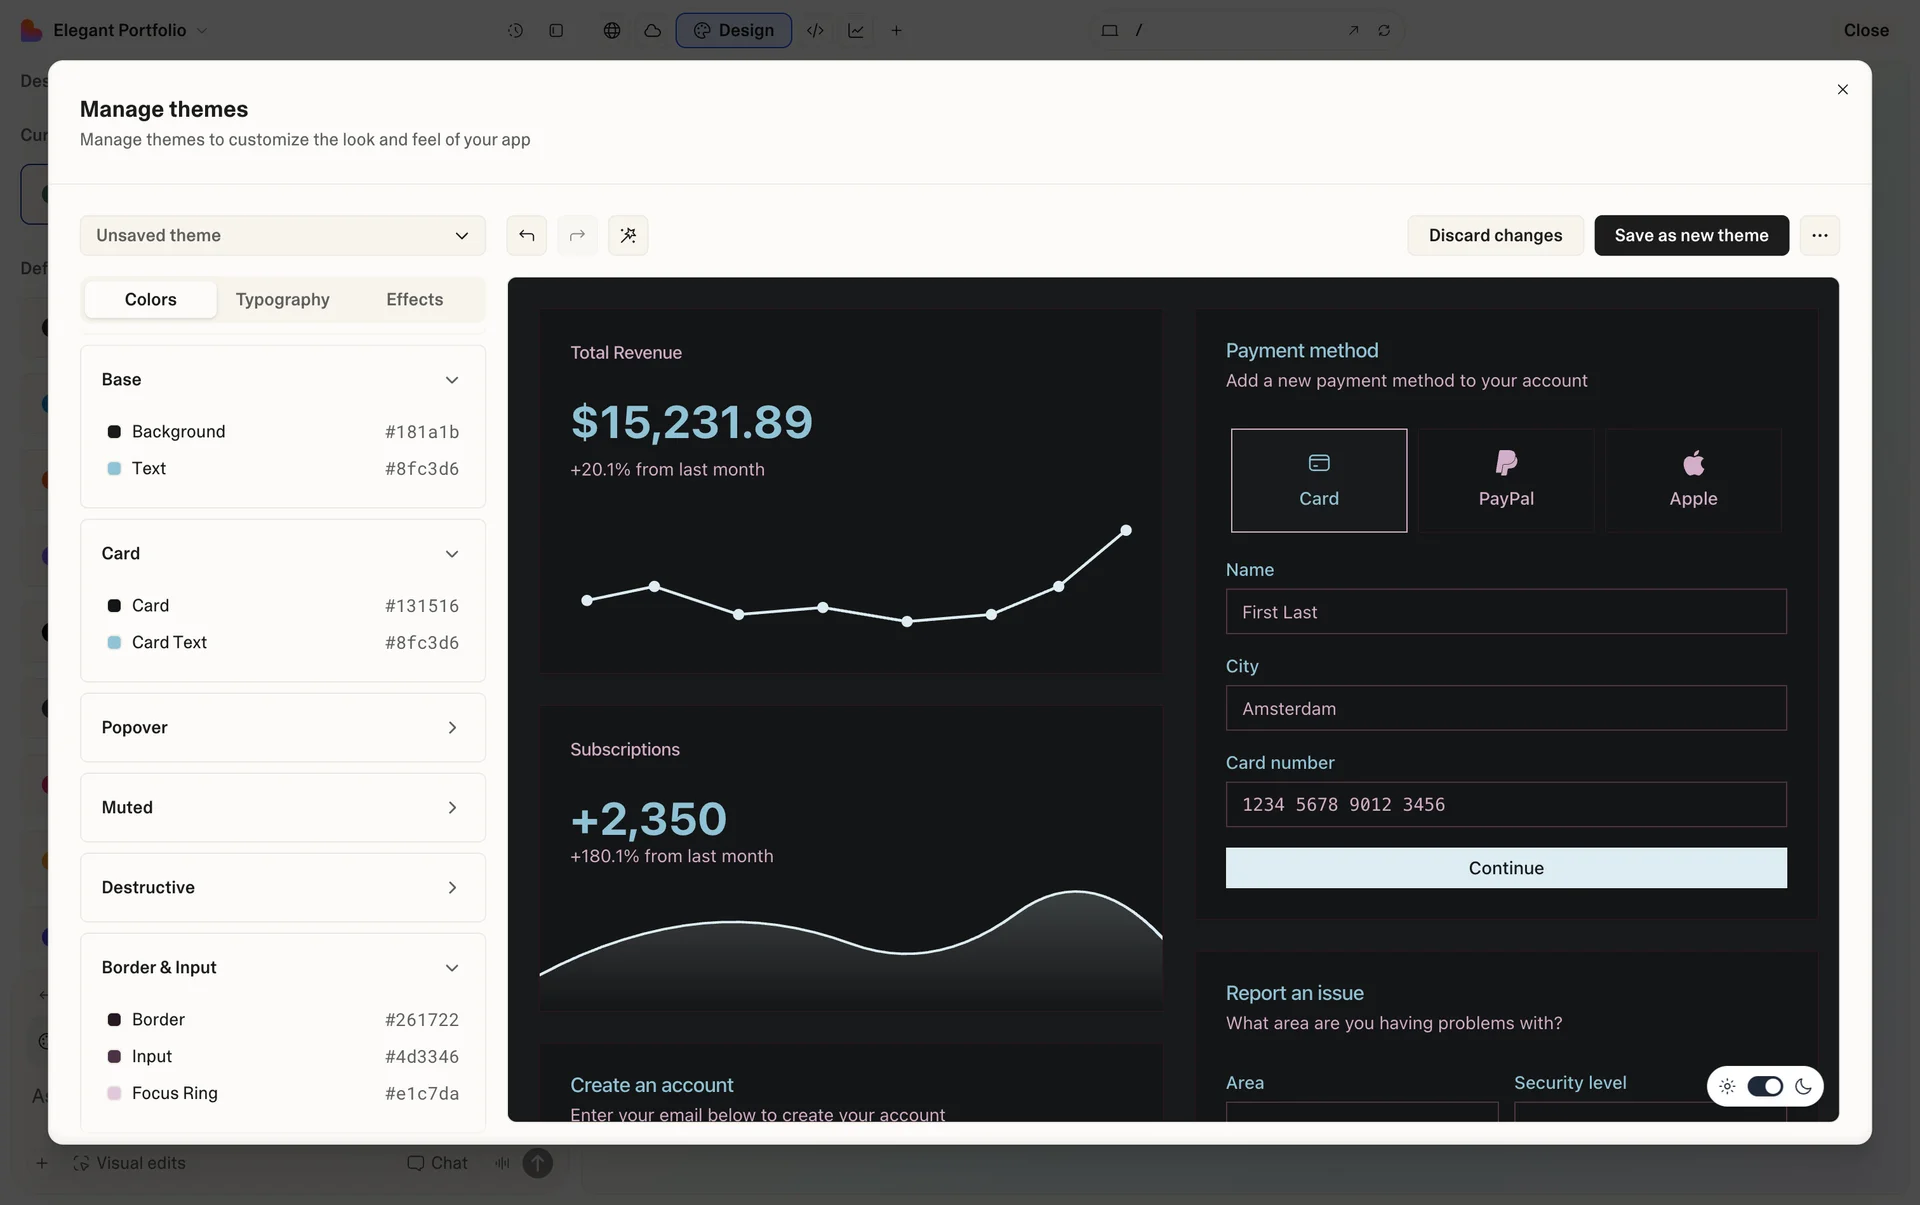
Task: Click Save as new theme button
Action: pos(1690,235)
